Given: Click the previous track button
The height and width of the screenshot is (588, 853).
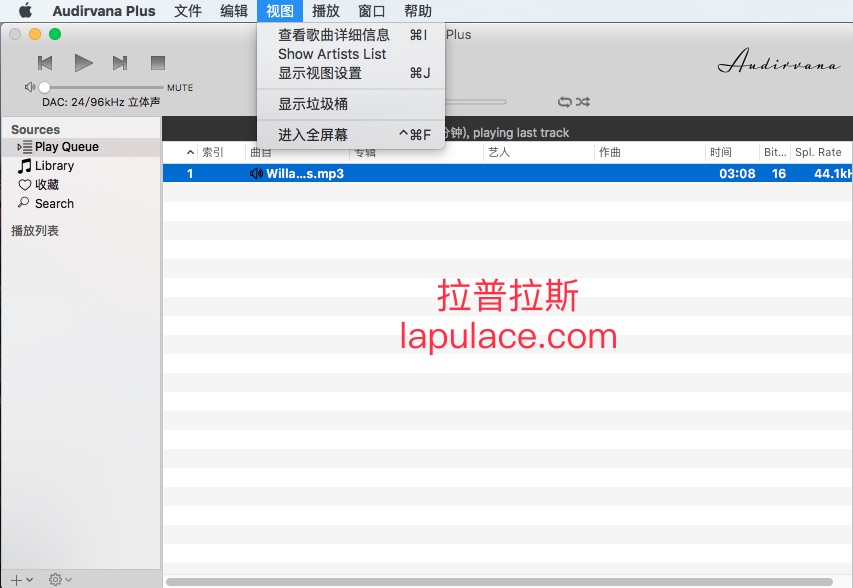Looking at the screenshot, I should 45,63.
